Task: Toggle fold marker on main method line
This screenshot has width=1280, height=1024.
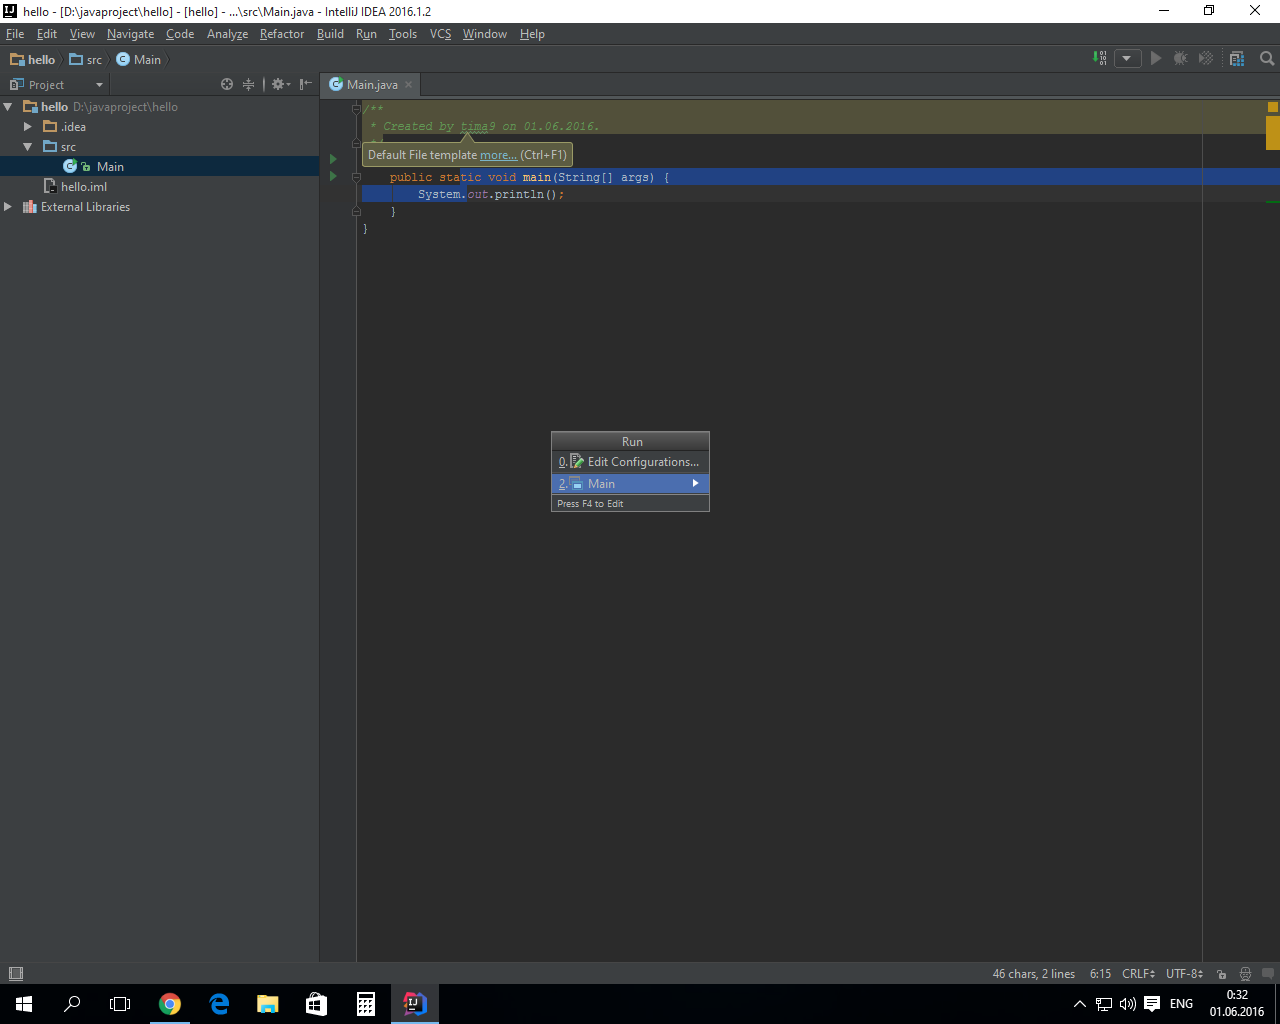Action: 356,177
